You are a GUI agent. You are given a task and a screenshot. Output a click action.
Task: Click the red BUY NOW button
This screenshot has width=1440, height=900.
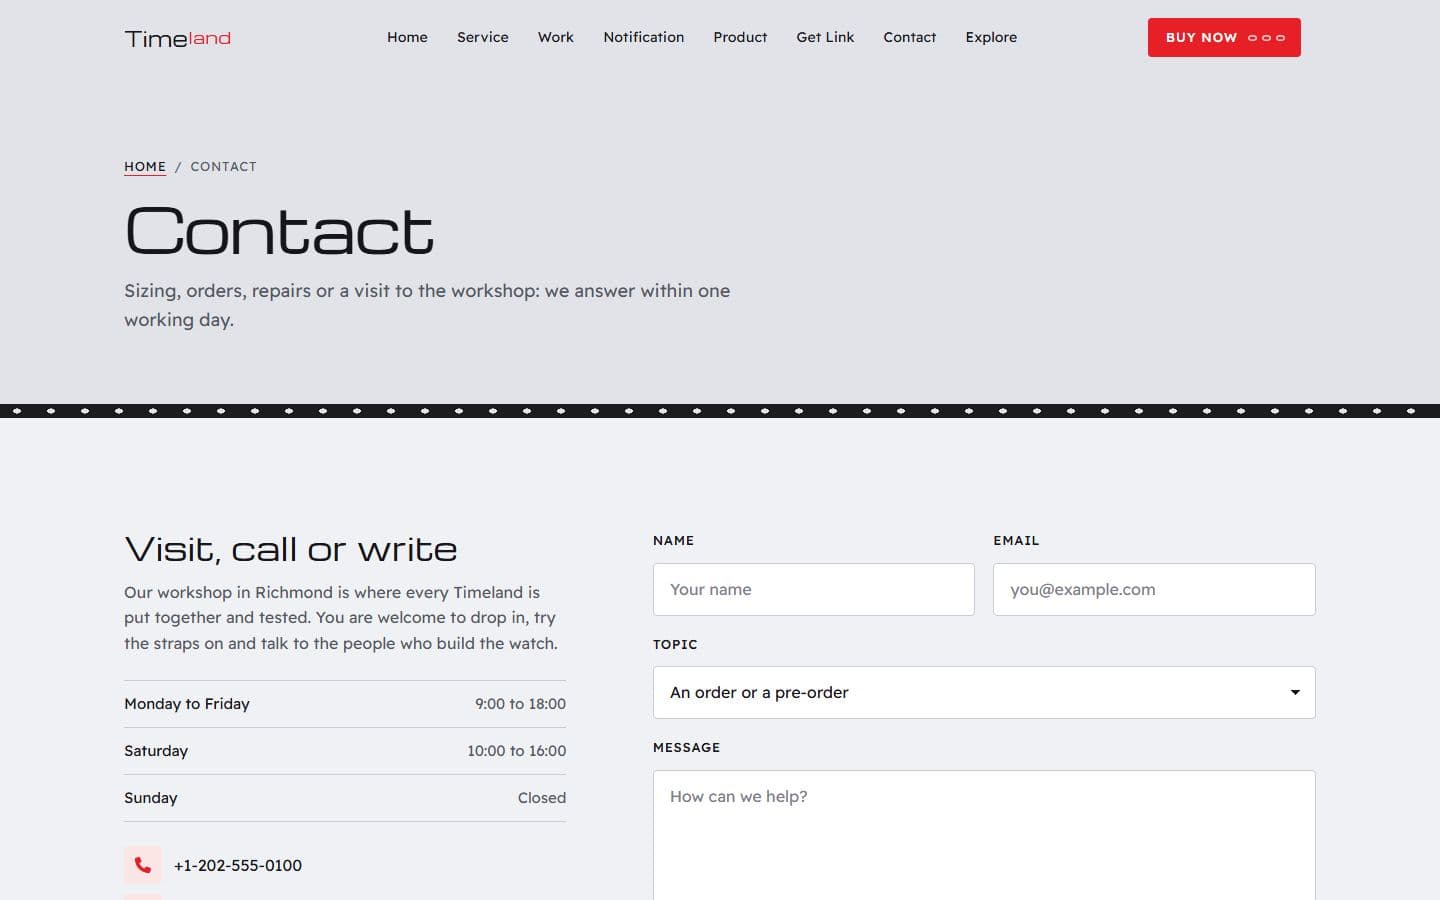click(x=1224, y=37)
